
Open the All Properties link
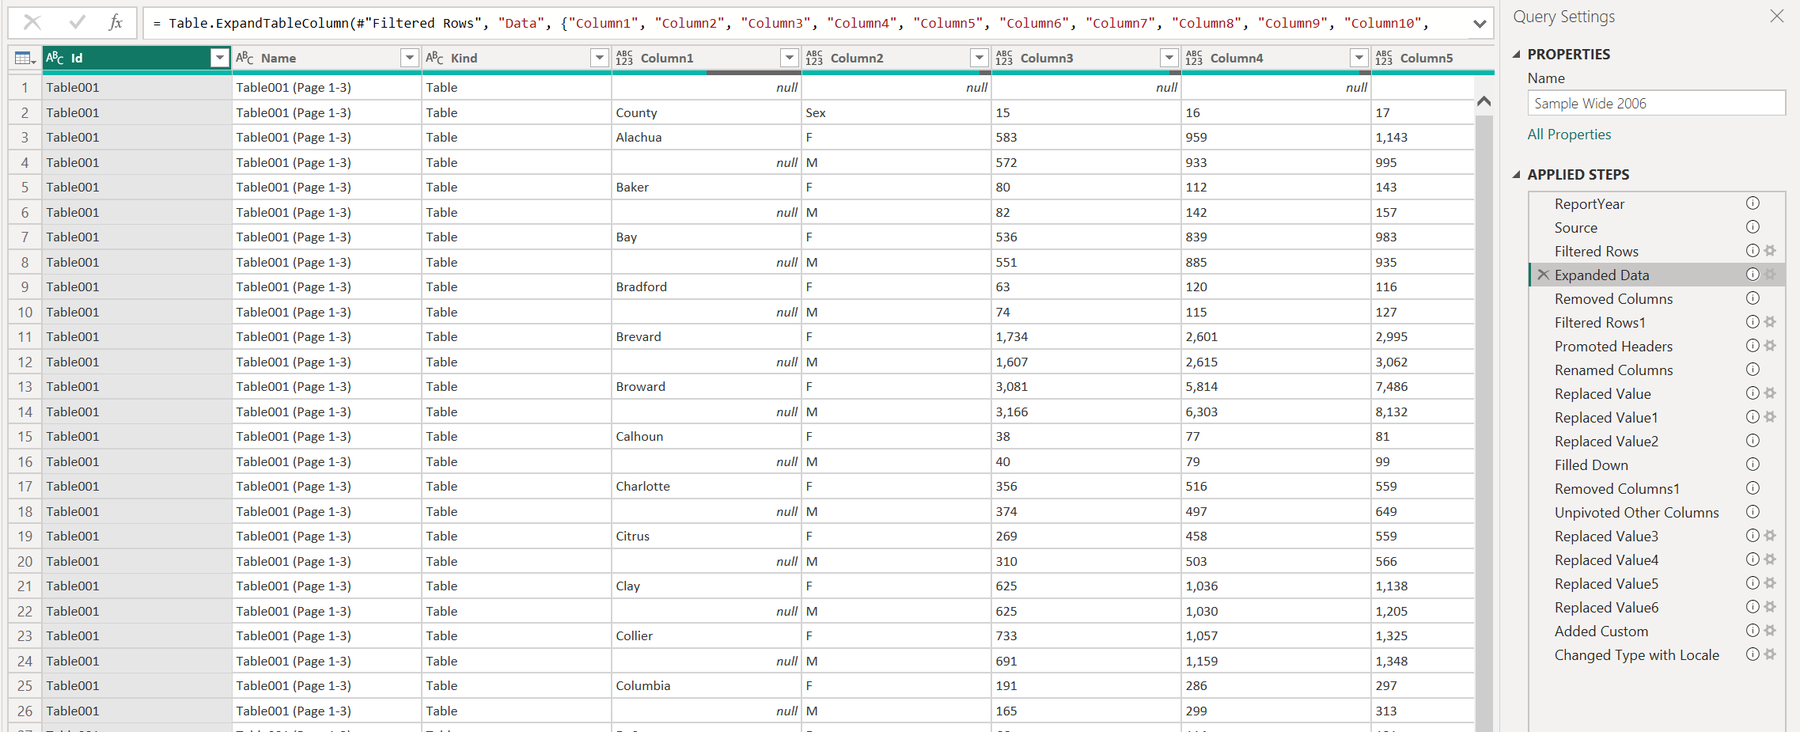(1569, 134)
